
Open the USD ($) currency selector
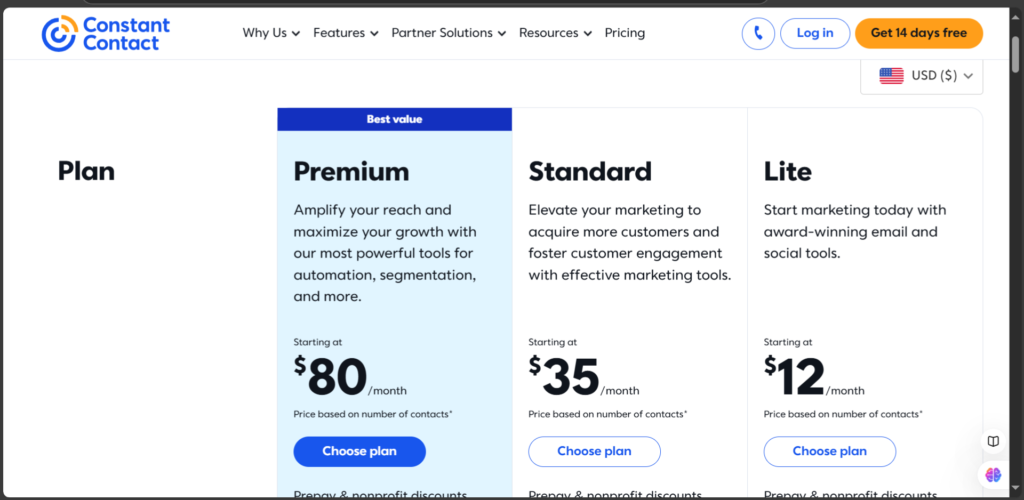(921, 76)
